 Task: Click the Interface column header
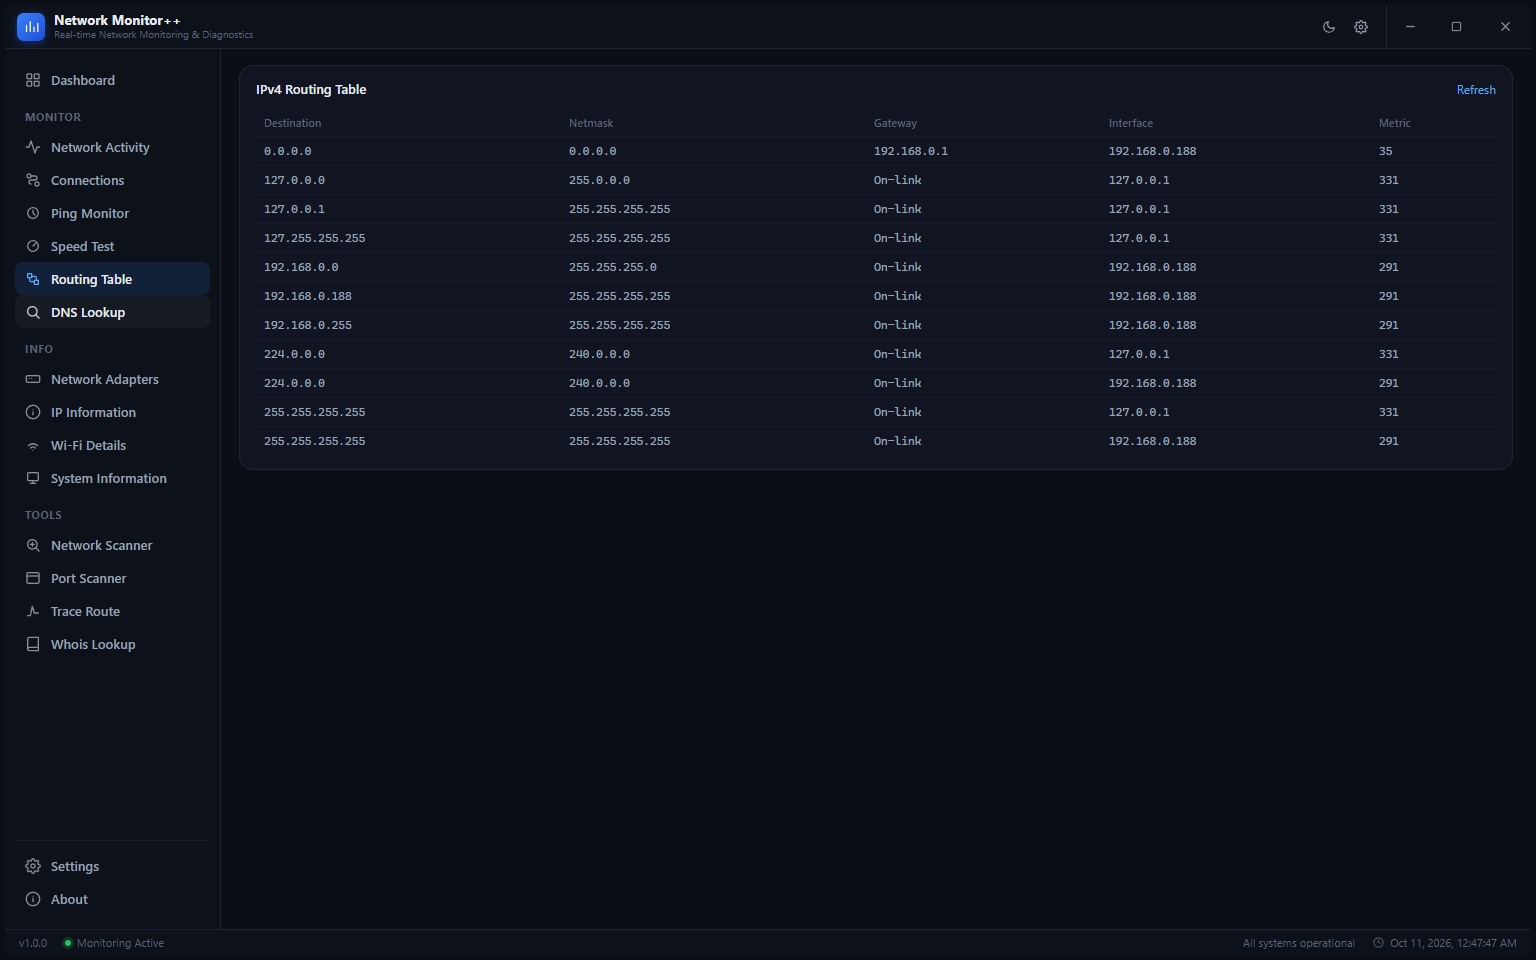(1131, 123)
